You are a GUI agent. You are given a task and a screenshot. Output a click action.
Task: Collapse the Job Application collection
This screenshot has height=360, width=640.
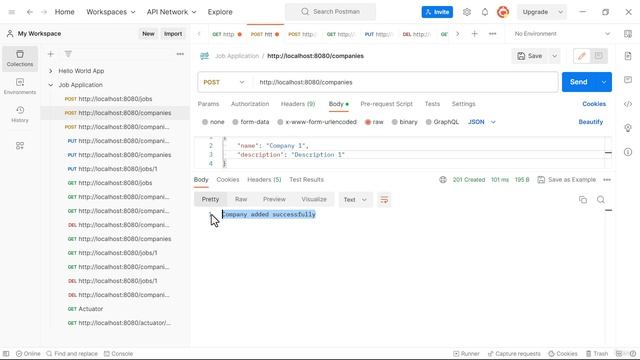[51, 85]
